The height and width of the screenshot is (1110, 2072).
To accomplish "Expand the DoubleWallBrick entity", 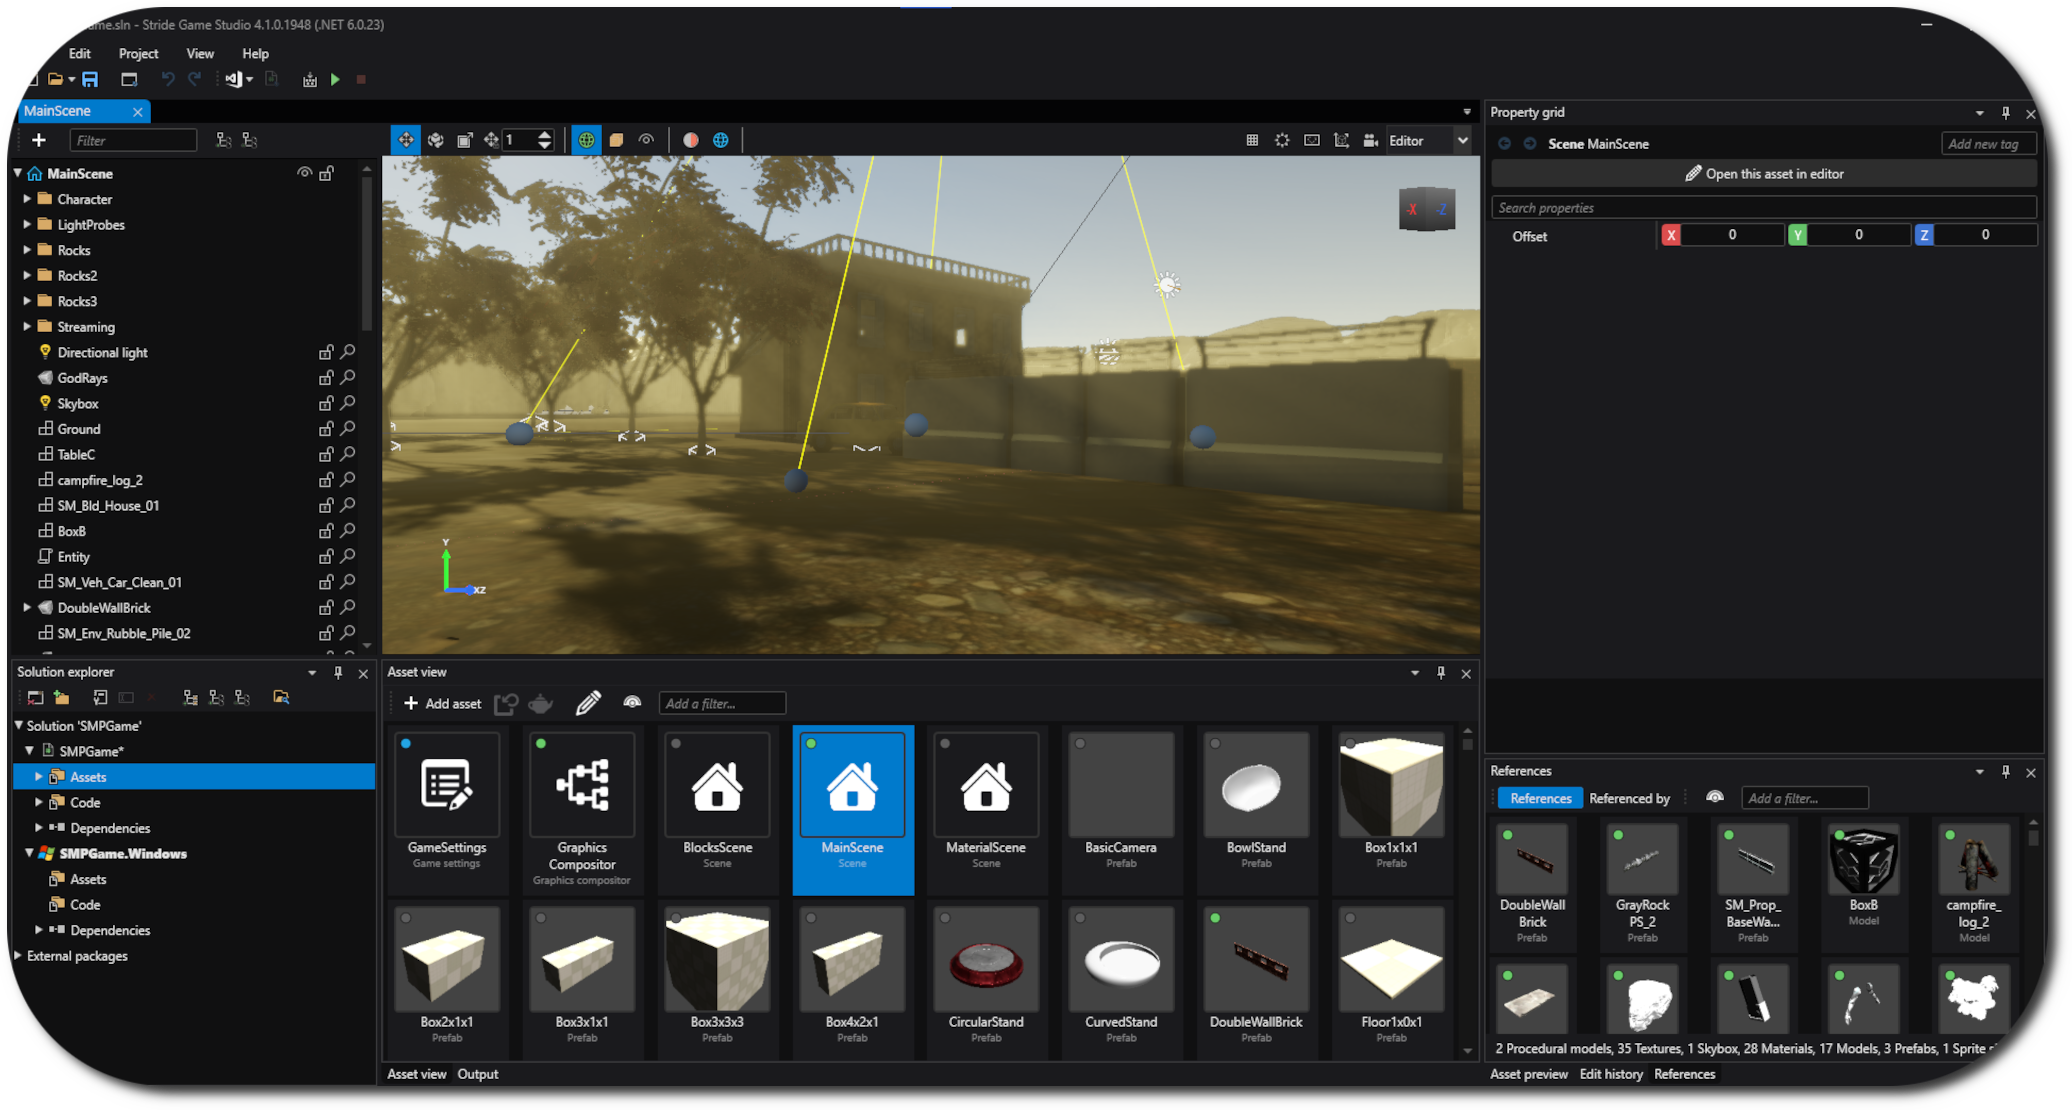I will pos(27,607).
